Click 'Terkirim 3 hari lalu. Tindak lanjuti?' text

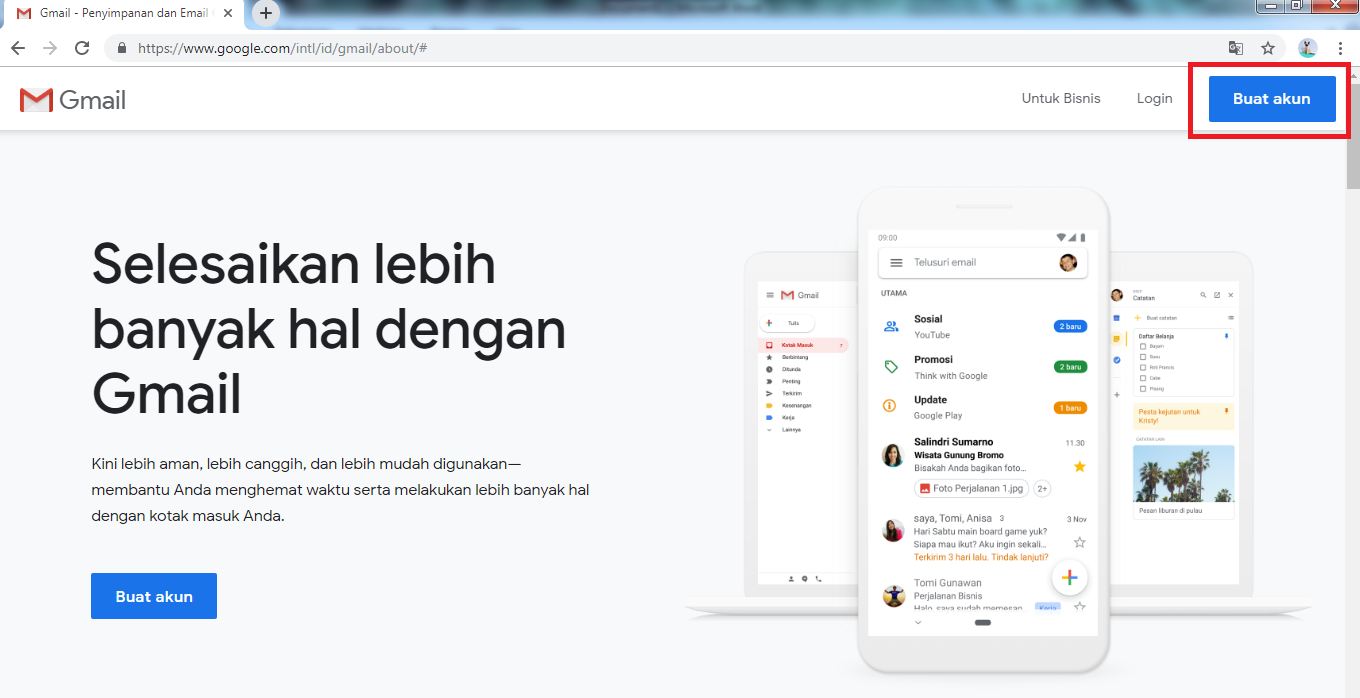click(981, 557)
